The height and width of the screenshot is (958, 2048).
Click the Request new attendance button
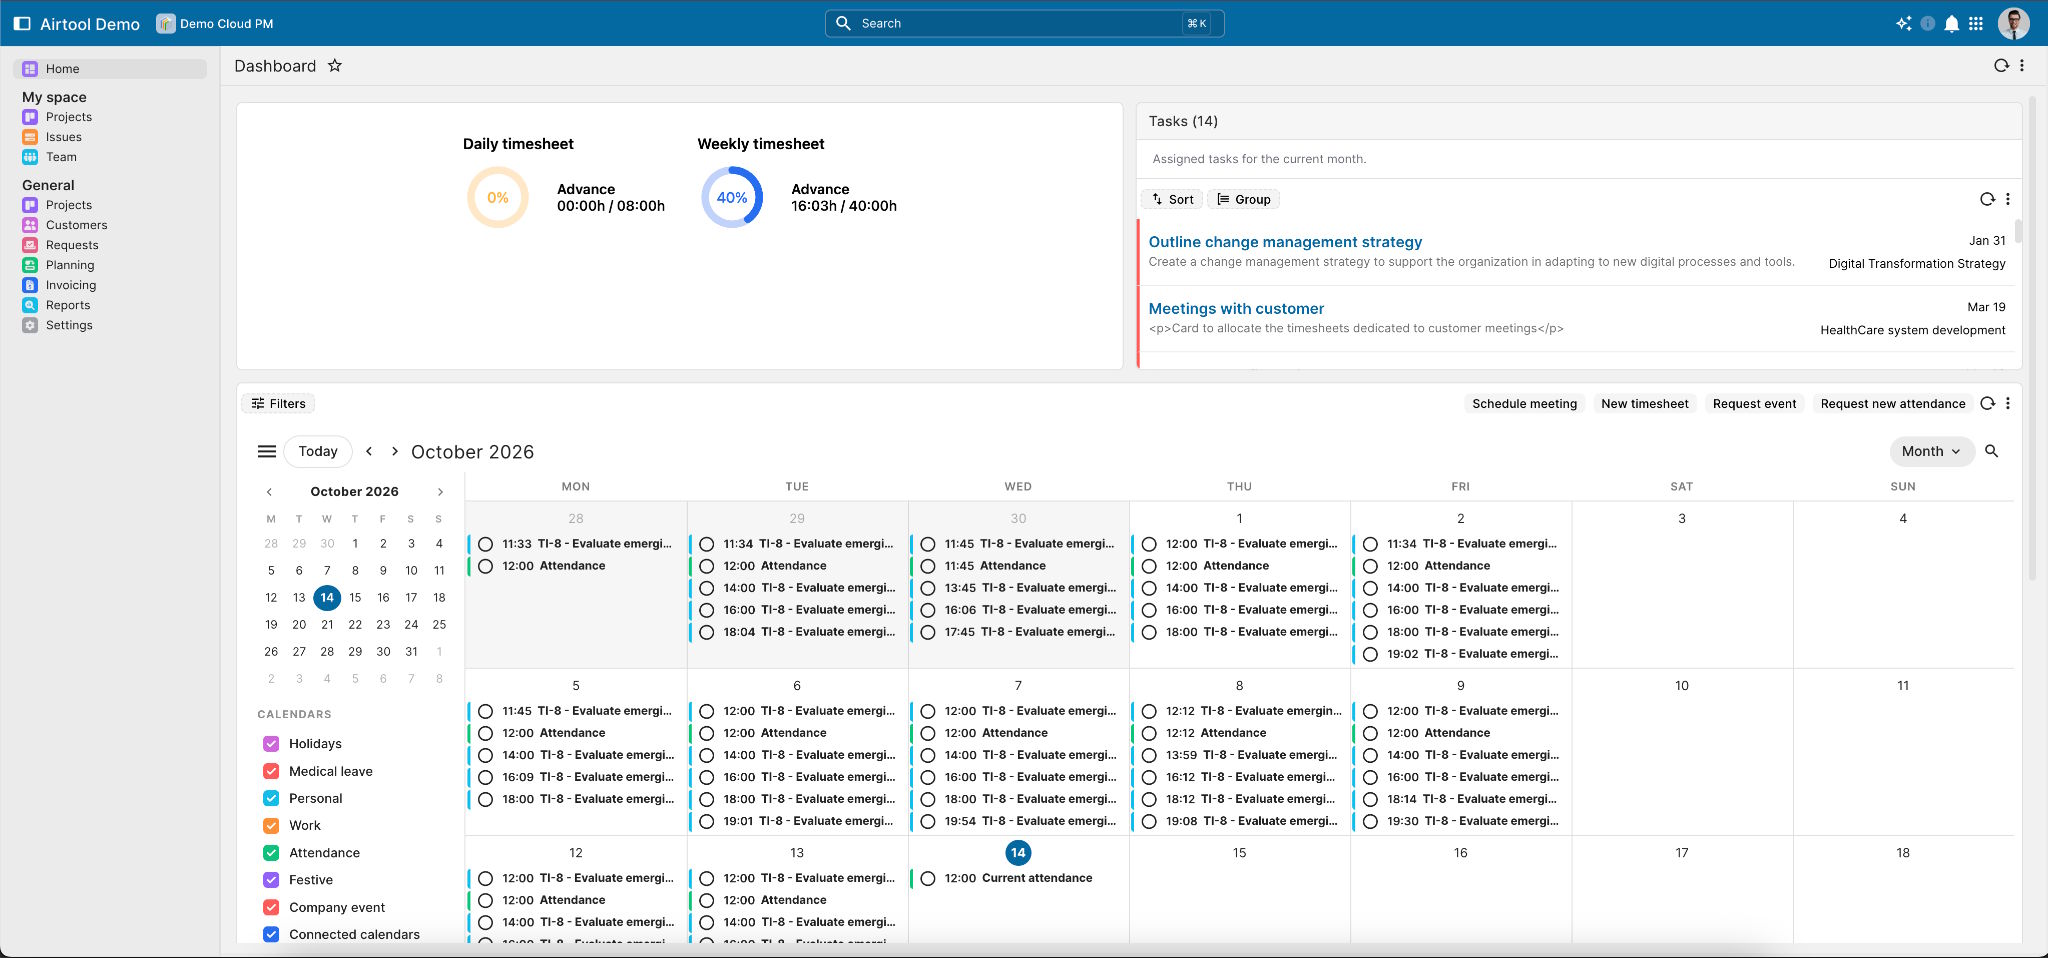[1892, 403]
